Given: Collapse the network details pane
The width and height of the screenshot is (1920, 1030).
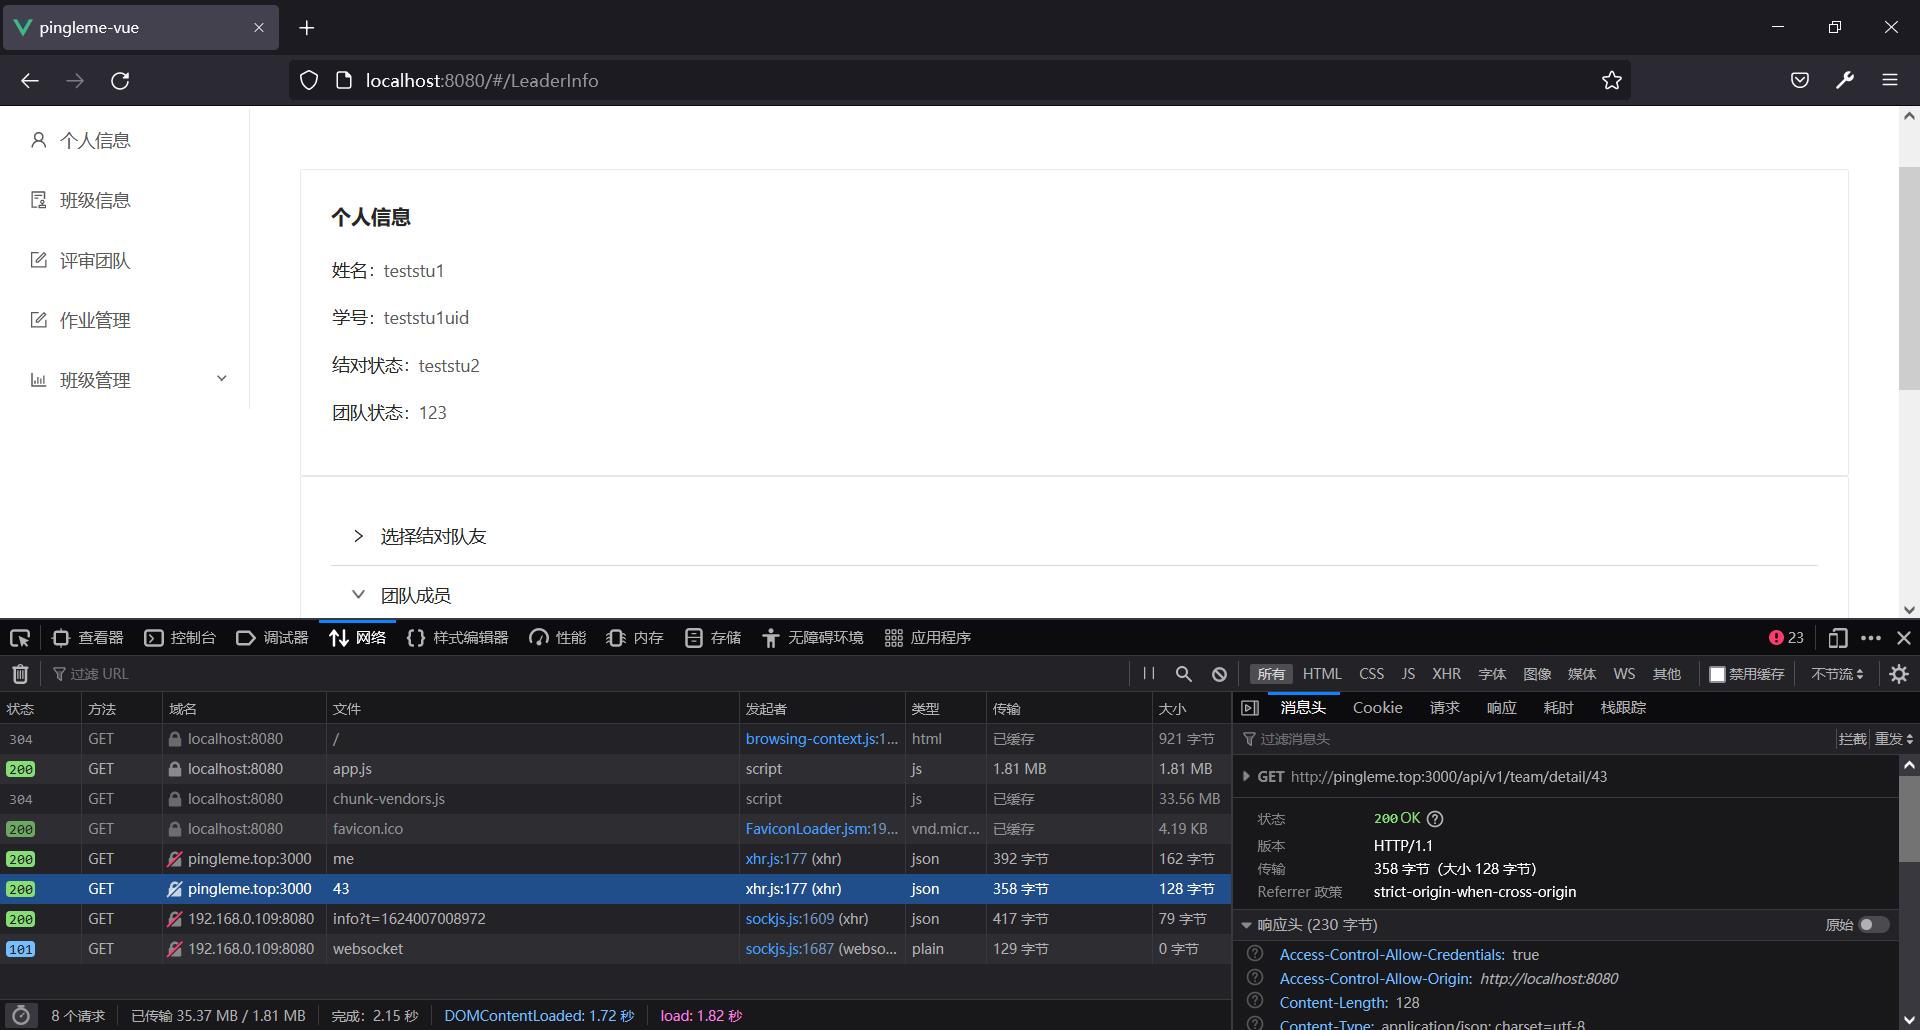Looking at the screenshot, I should coord(1250,708).
